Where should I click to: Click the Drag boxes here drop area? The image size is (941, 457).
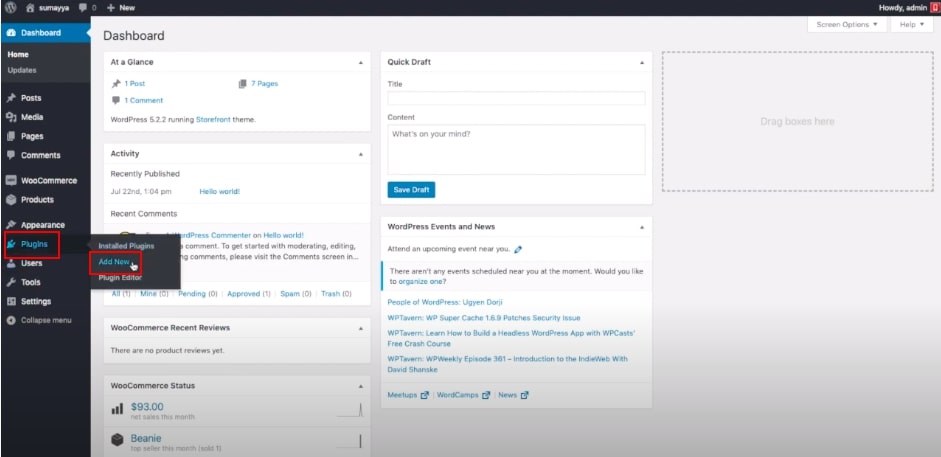click(798, 121)
